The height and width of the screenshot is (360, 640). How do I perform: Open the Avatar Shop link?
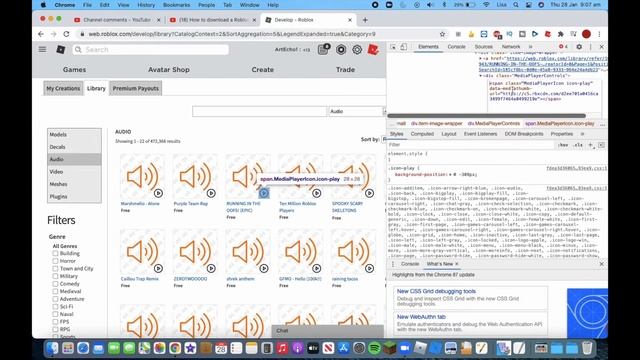point(169,70)
